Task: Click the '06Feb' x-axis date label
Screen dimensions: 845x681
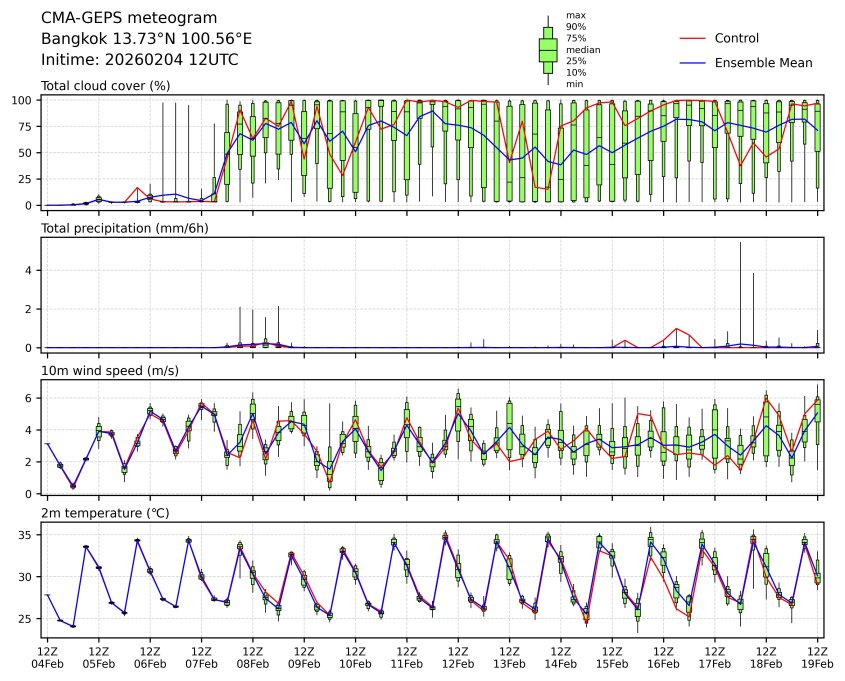Action: [150, 664]
